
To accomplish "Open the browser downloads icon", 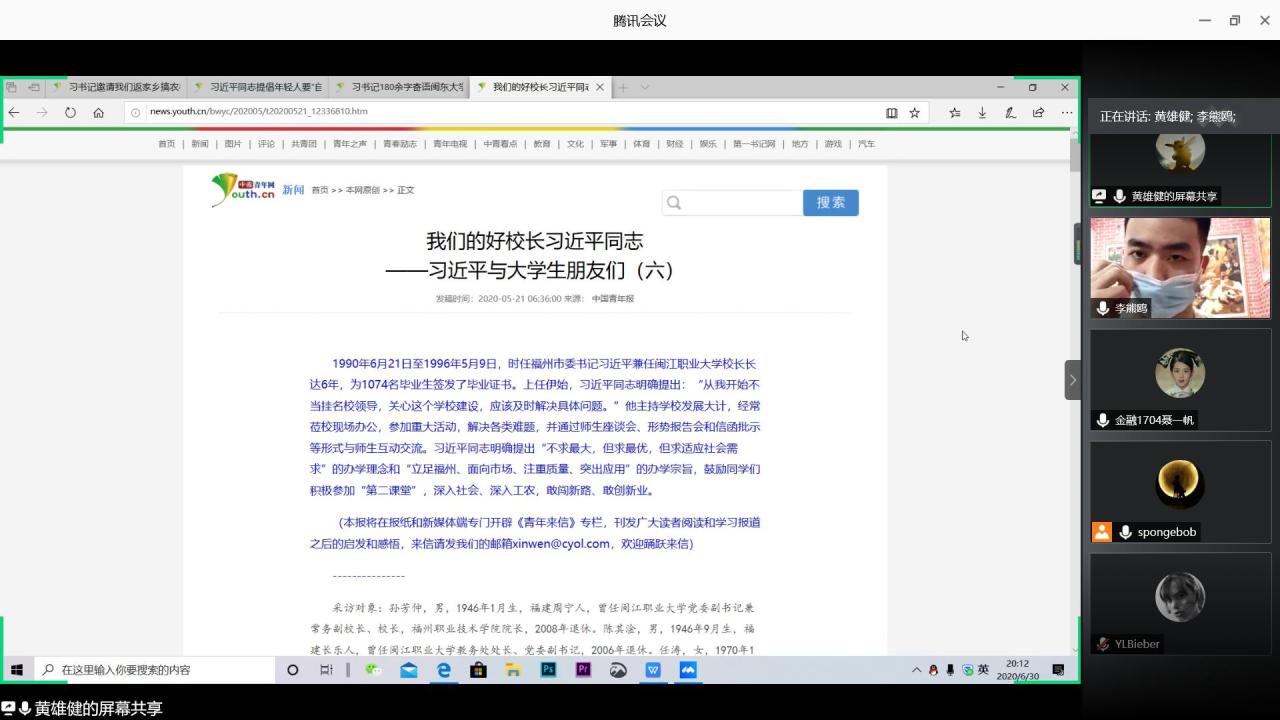I will 982,113.
